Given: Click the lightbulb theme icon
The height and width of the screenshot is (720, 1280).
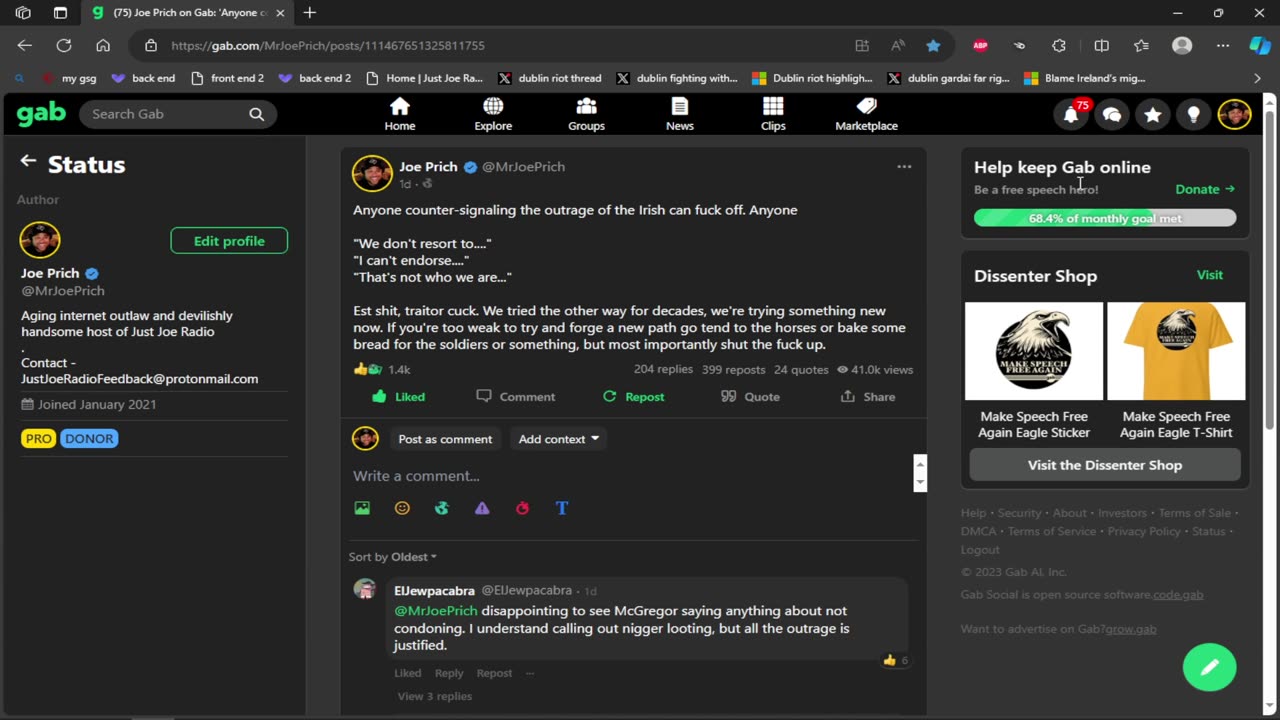Looking at the screenshot, I should coord(1193,115).
